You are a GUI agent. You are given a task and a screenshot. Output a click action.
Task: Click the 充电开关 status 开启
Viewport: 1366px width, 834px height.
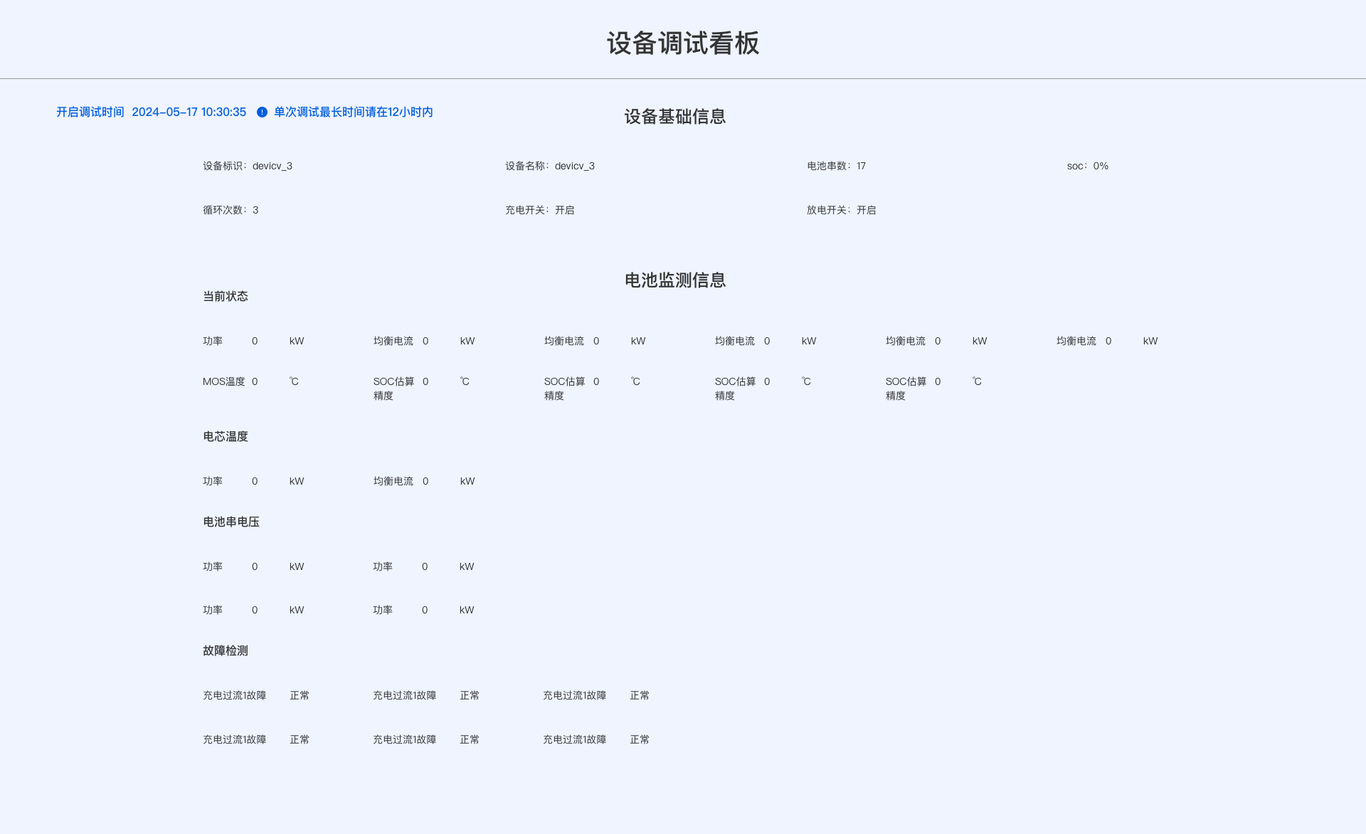click(565, 210)
